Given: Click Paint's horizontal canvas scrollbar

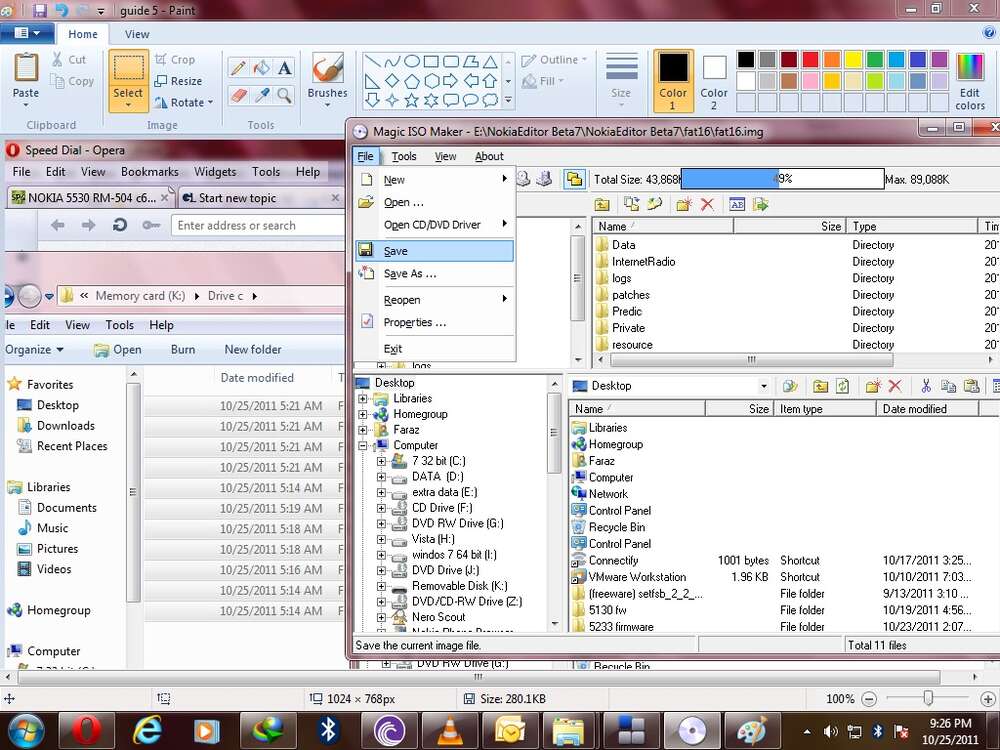Looking at the screenshot, I should tap(478, 677).
